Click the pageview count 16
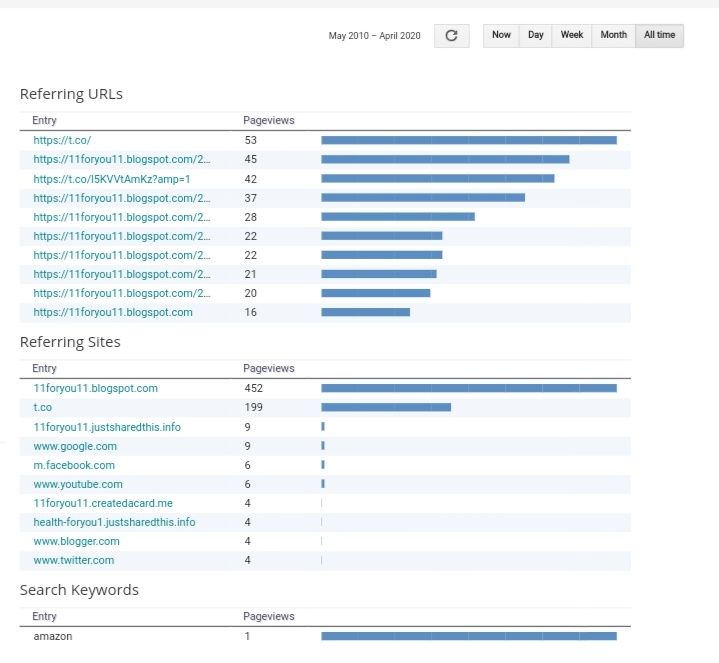Screen dimensions: 719x663 pyautogui.click(x=250, y=312)
